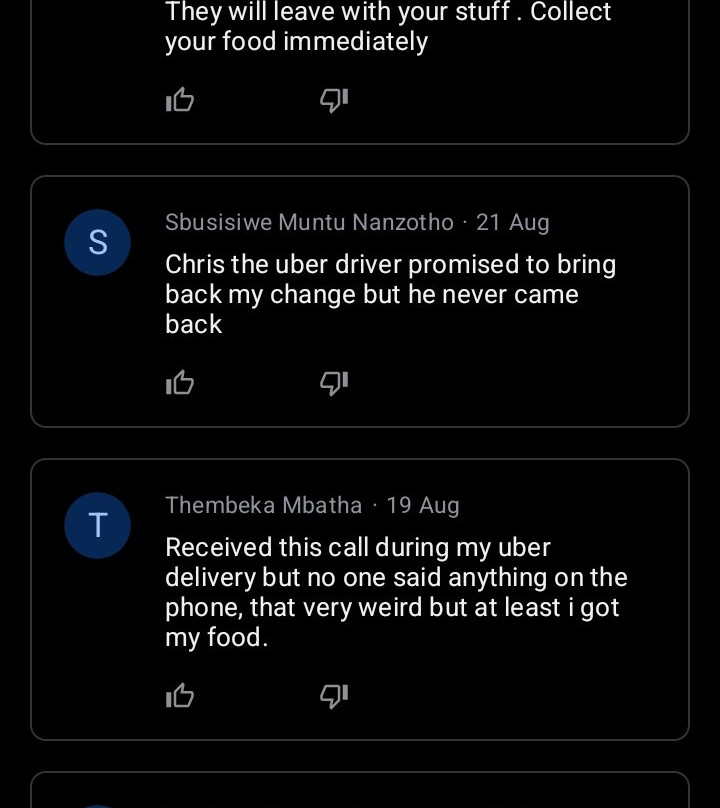Like Thembeka Mbatha's uber delivery comment
Screen dimensions: 720x808
[180, 696]
